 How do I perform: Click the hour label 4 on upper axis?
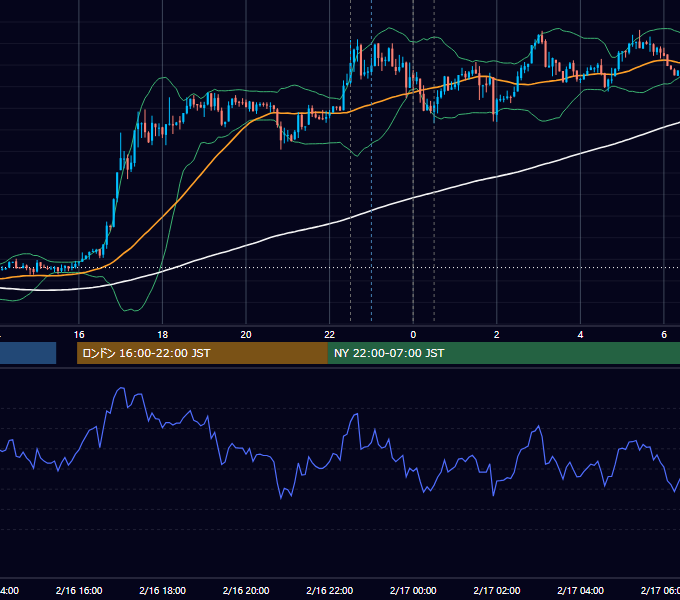tap(580, 335)
